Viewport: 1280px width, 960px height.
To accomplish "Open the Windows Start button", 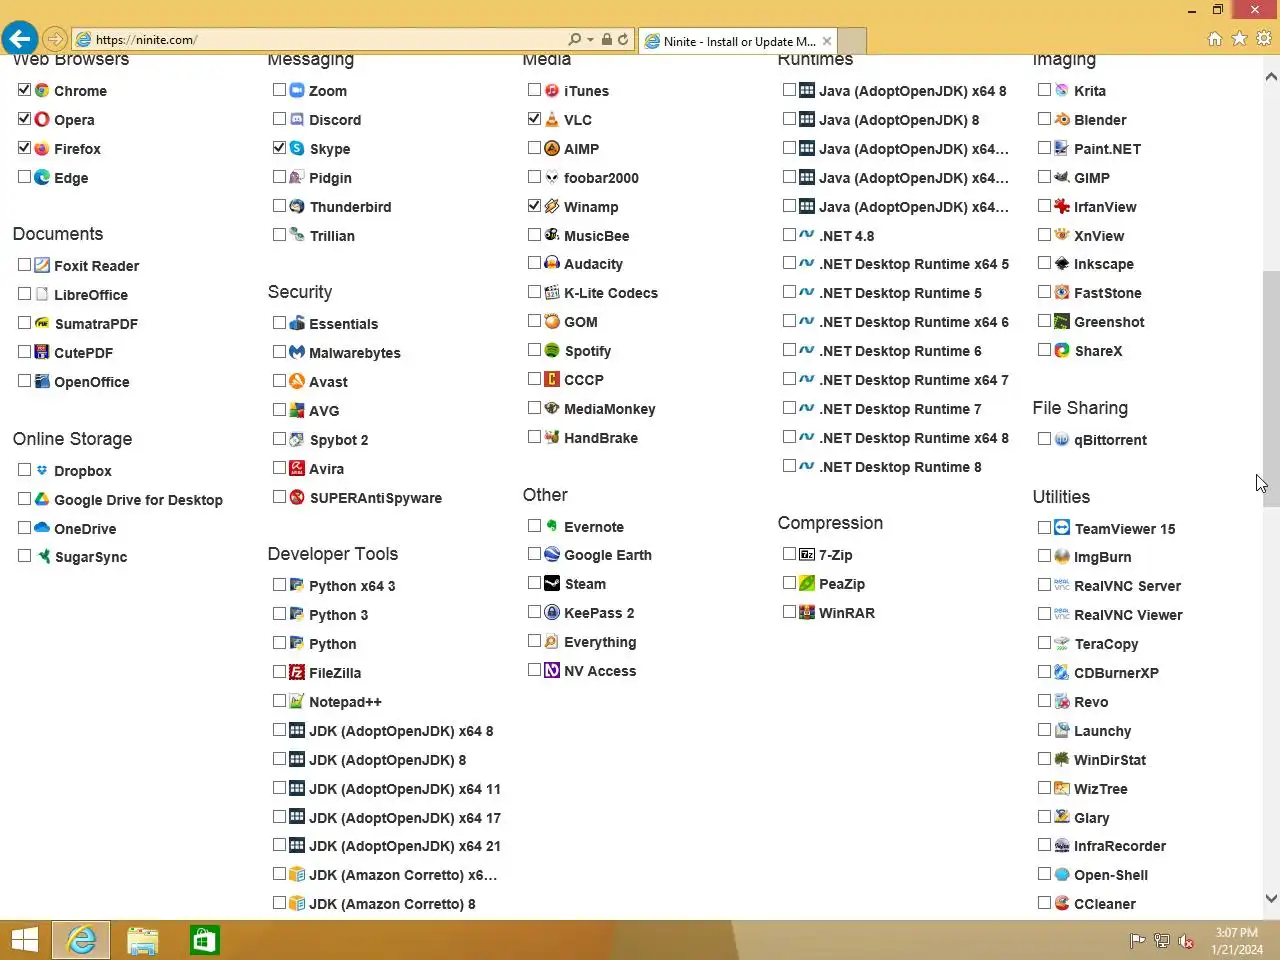I will pos(25,940).
